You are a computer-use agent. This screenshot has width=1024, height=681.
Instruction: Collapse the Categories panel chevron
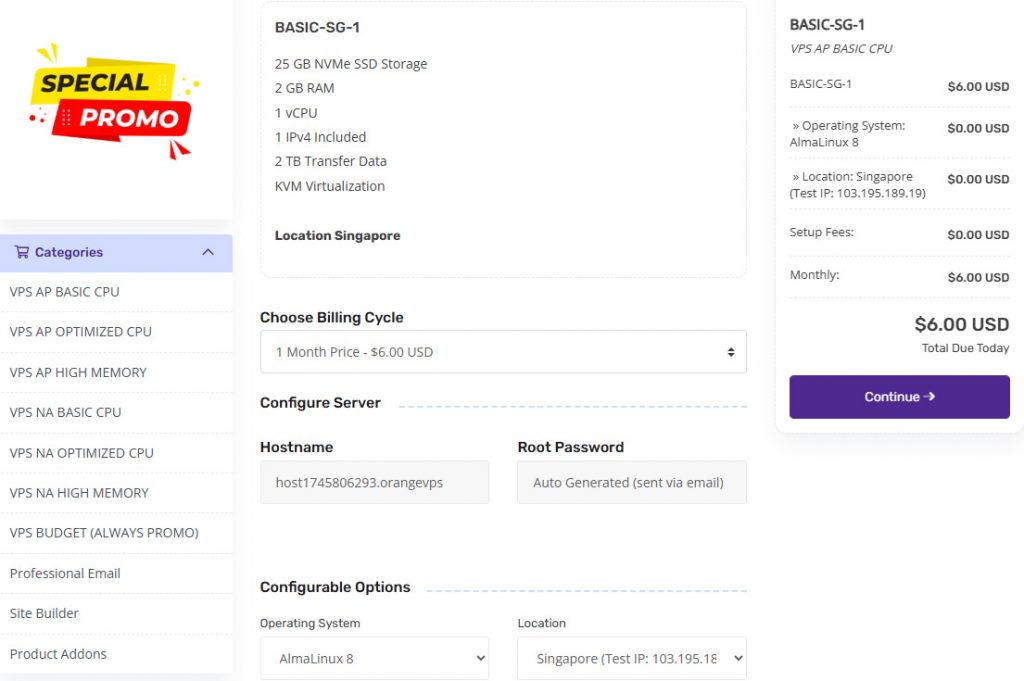(208, 252)
